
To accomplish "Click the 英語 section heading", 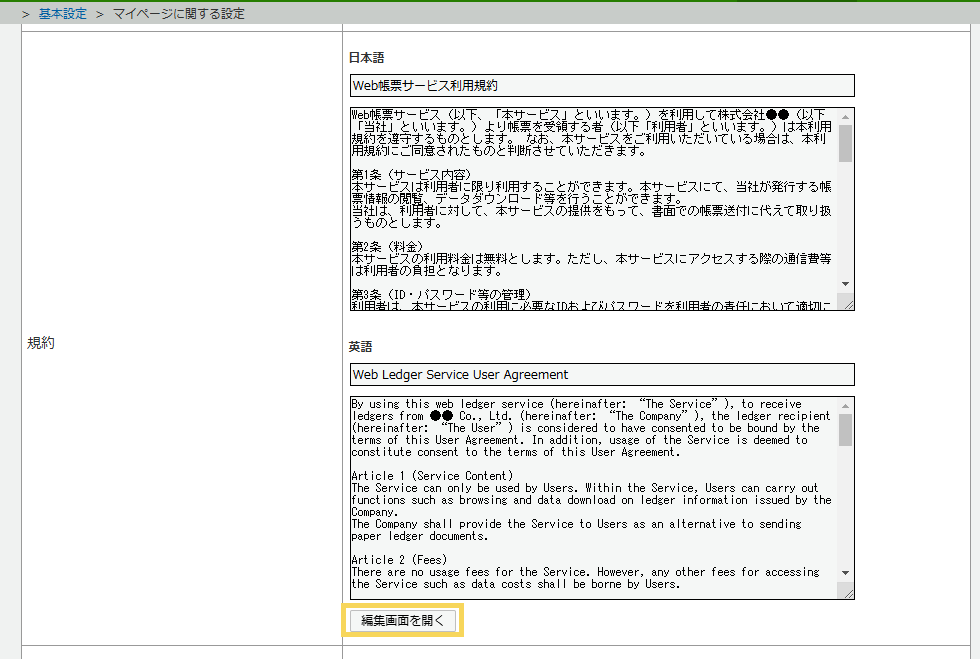I will [x=360, y=346].
